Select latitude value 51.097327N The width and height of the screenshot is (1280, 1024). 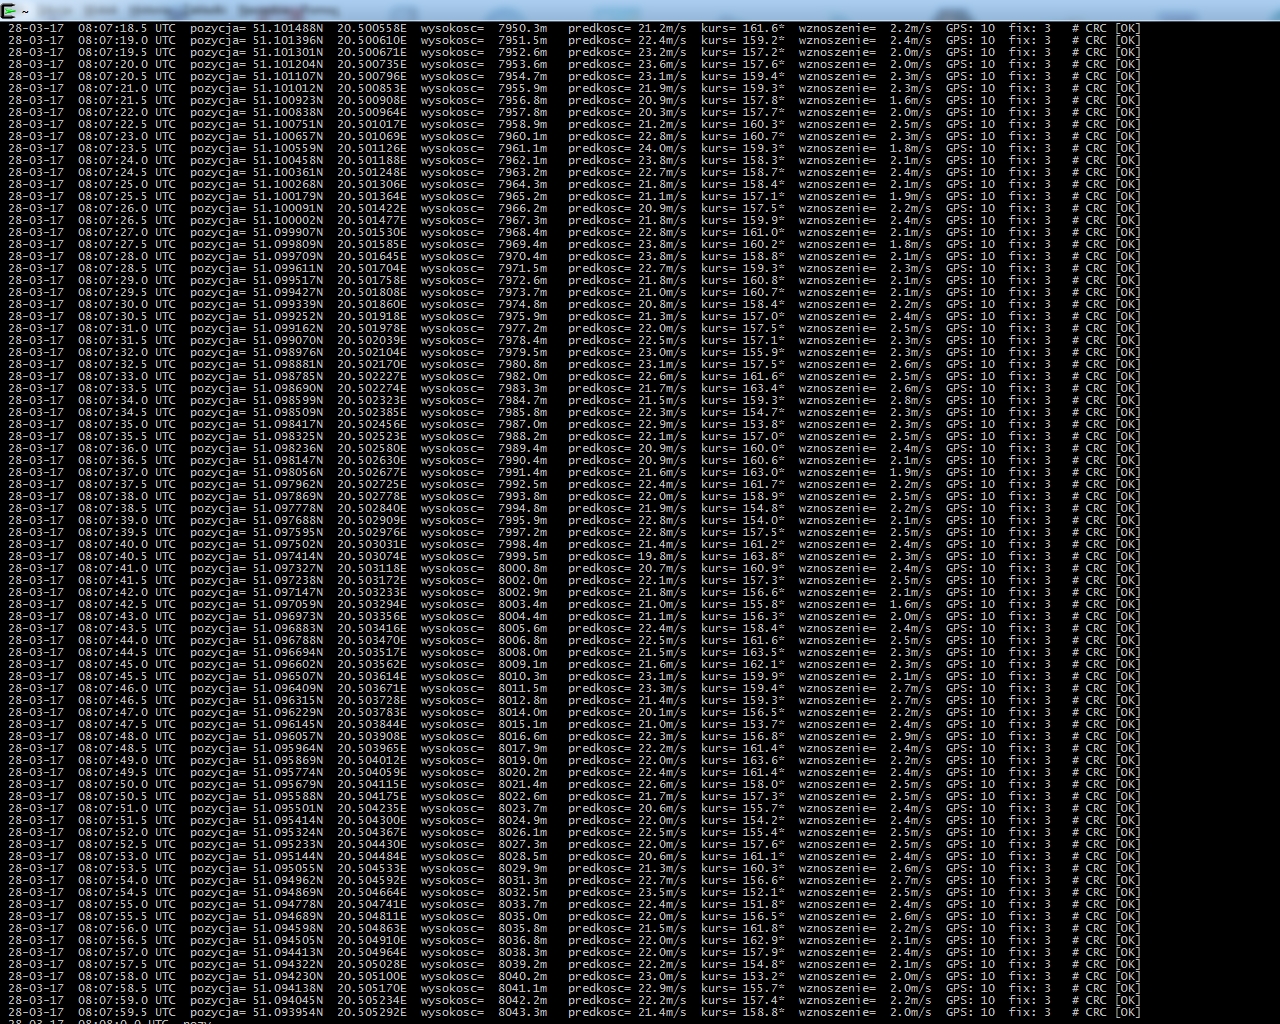(288, 568)
